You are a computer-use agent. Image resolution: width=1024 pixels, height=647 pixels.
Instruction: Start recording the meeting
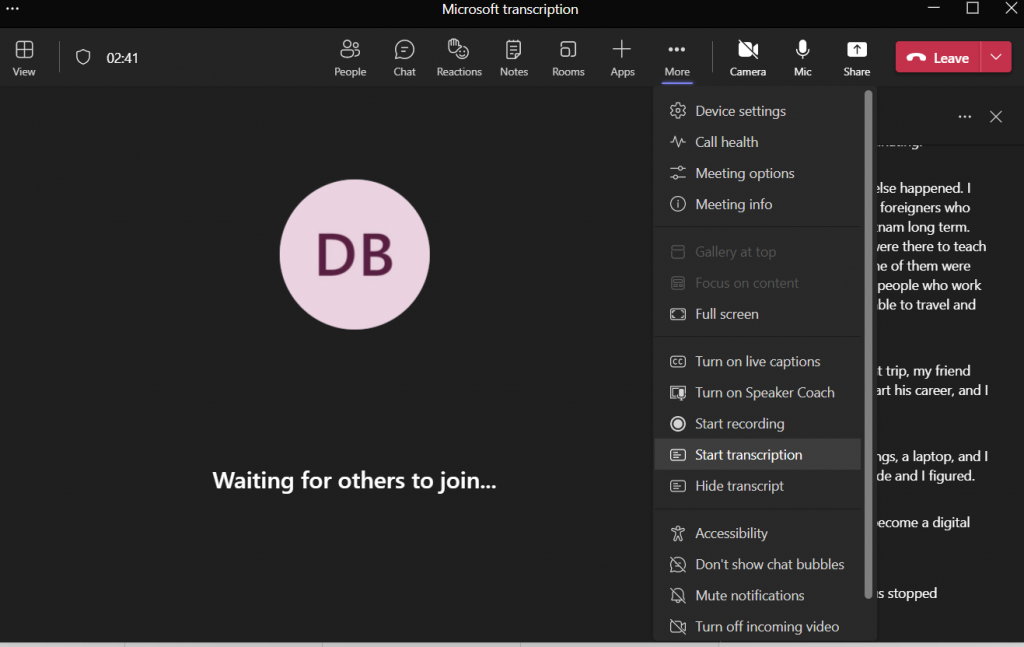(x=758, y=424)
